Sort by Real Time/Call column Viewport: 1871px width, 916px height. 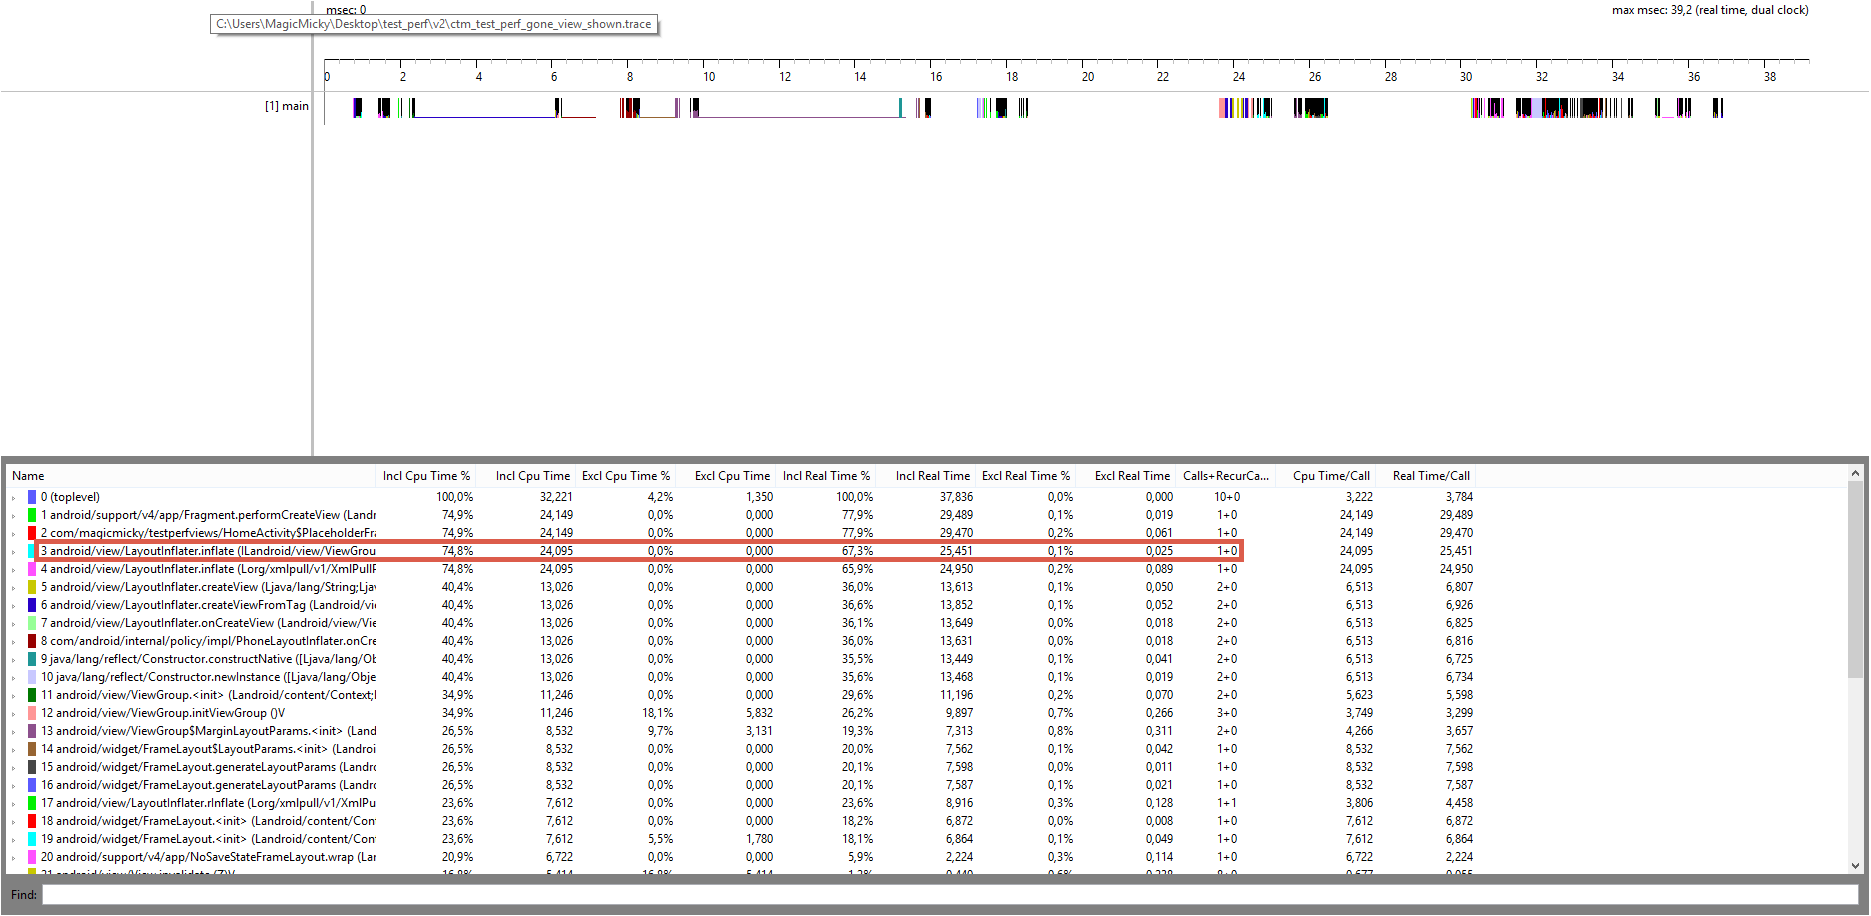[1426, 476]
